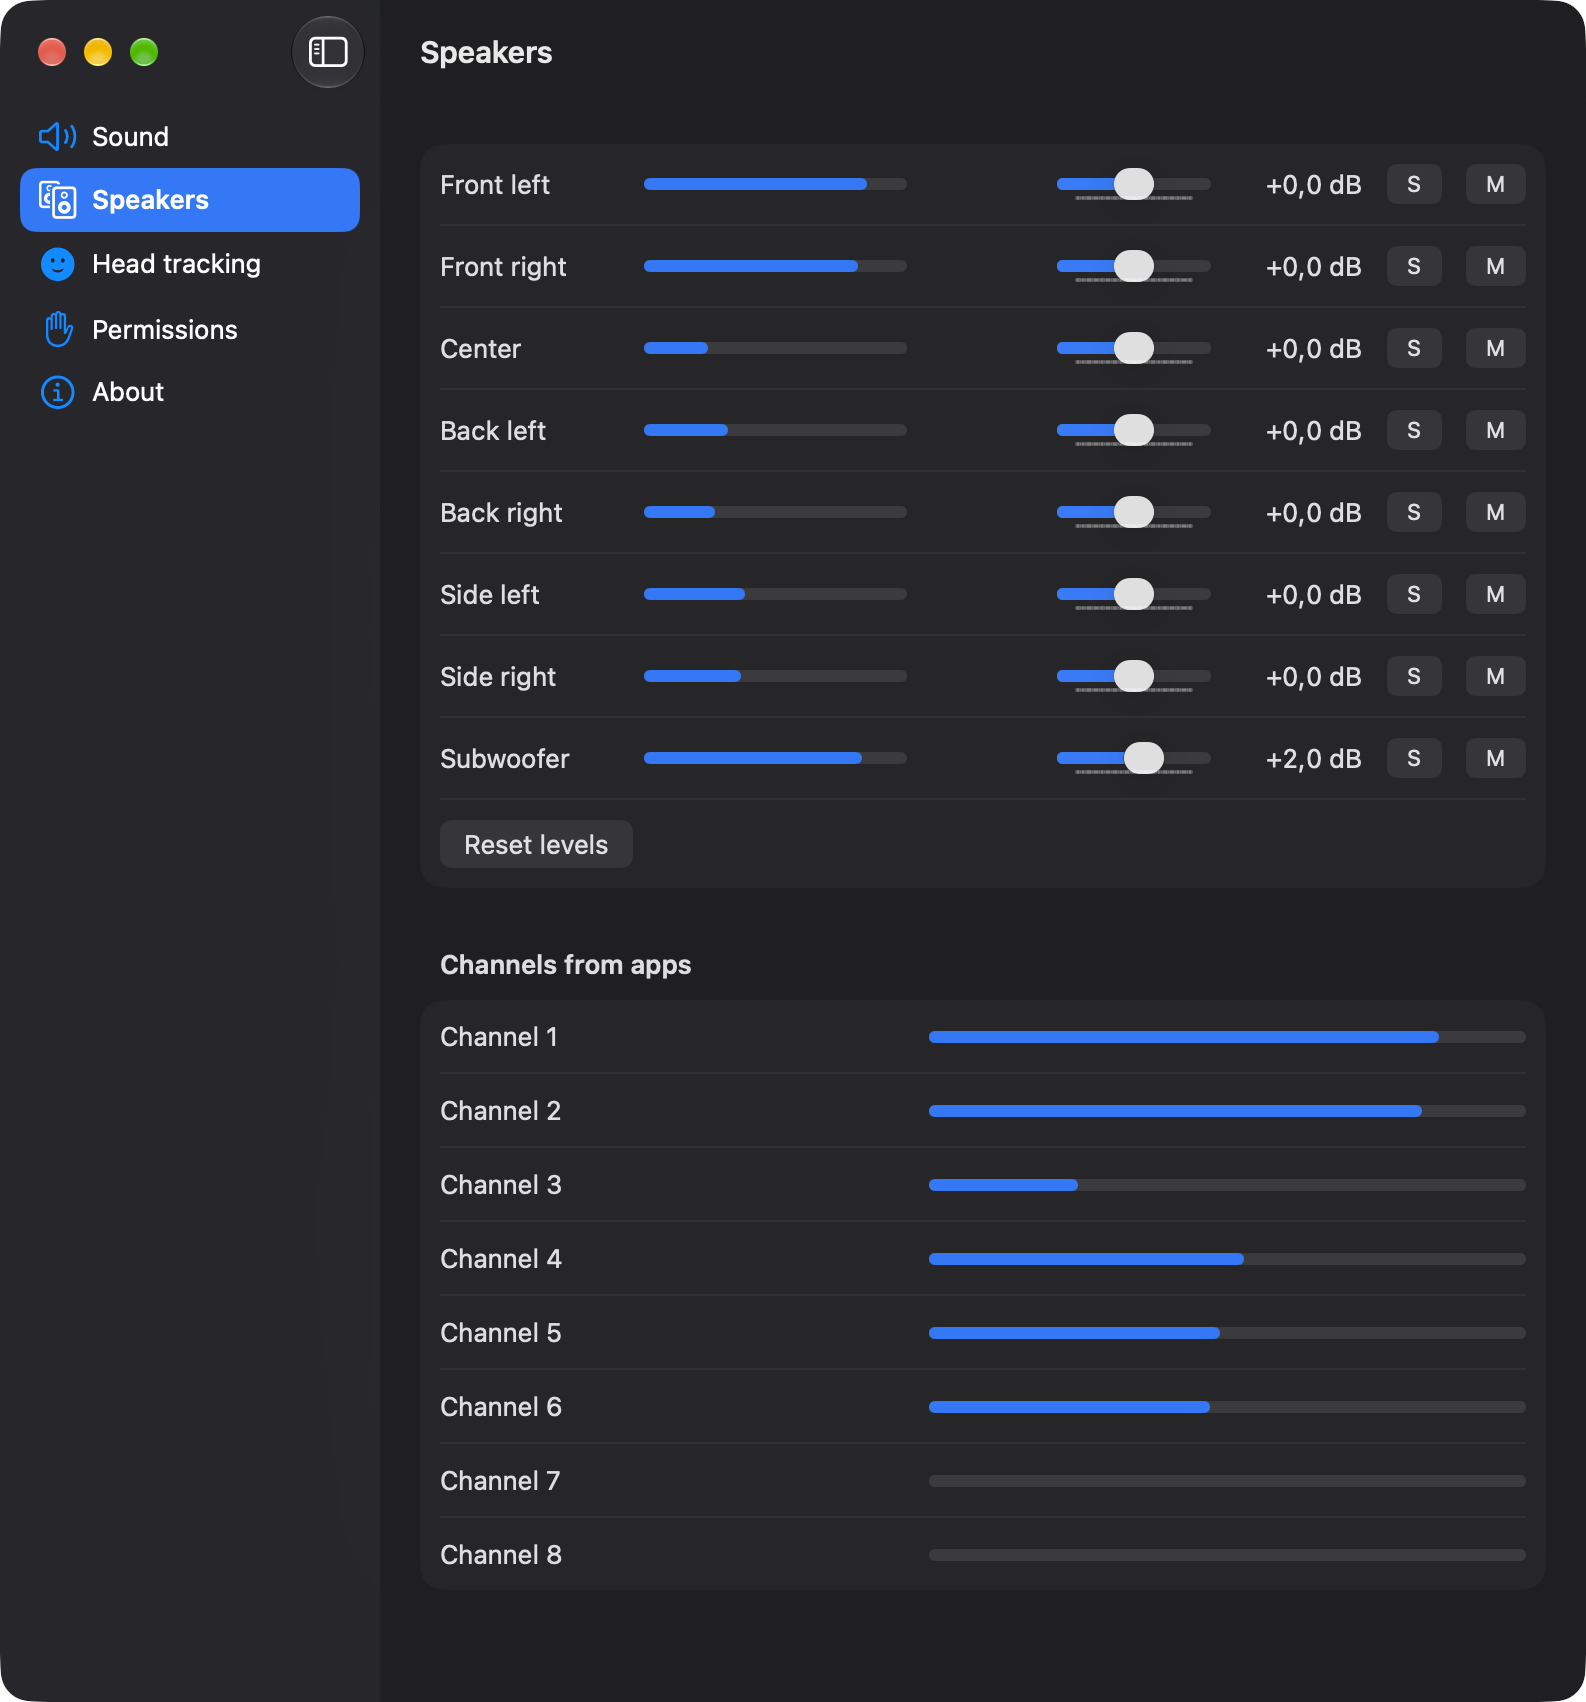Click the Channel 4 level meter
Screen dimensions: 1586x1702
[1227, 1259]
